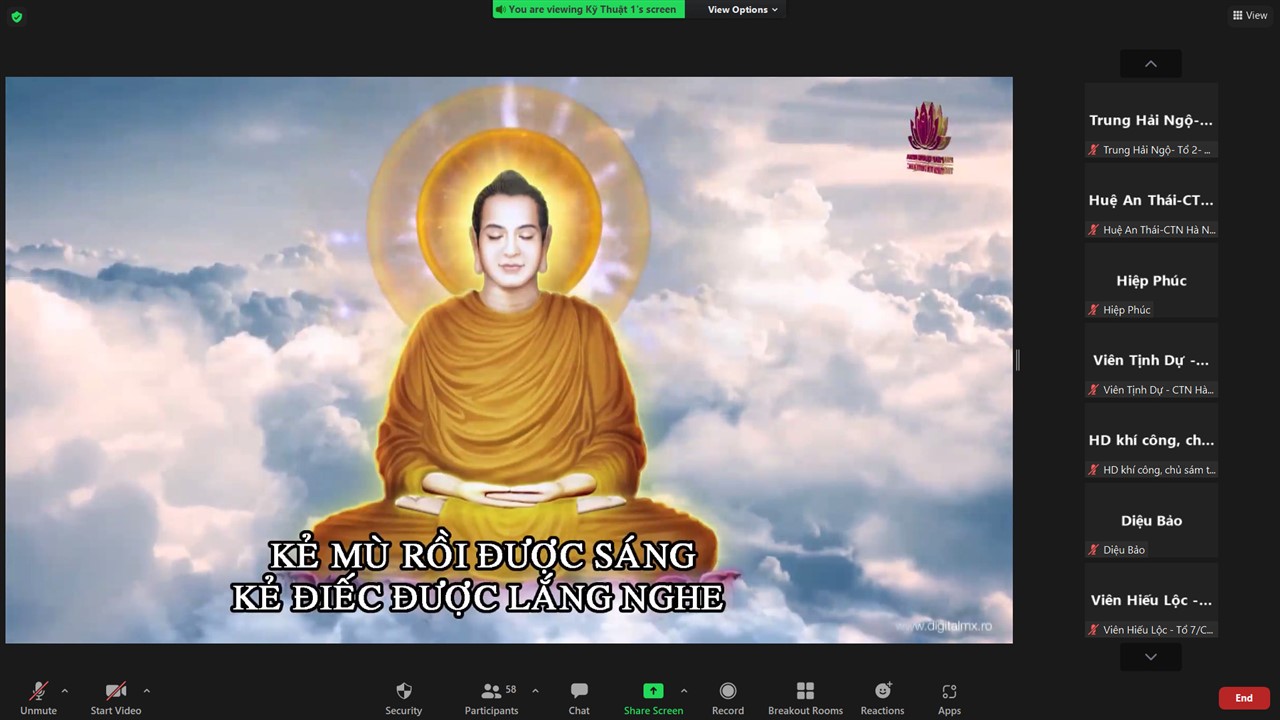Select Huệ An Thái participant tile

tap(1151, 201)
